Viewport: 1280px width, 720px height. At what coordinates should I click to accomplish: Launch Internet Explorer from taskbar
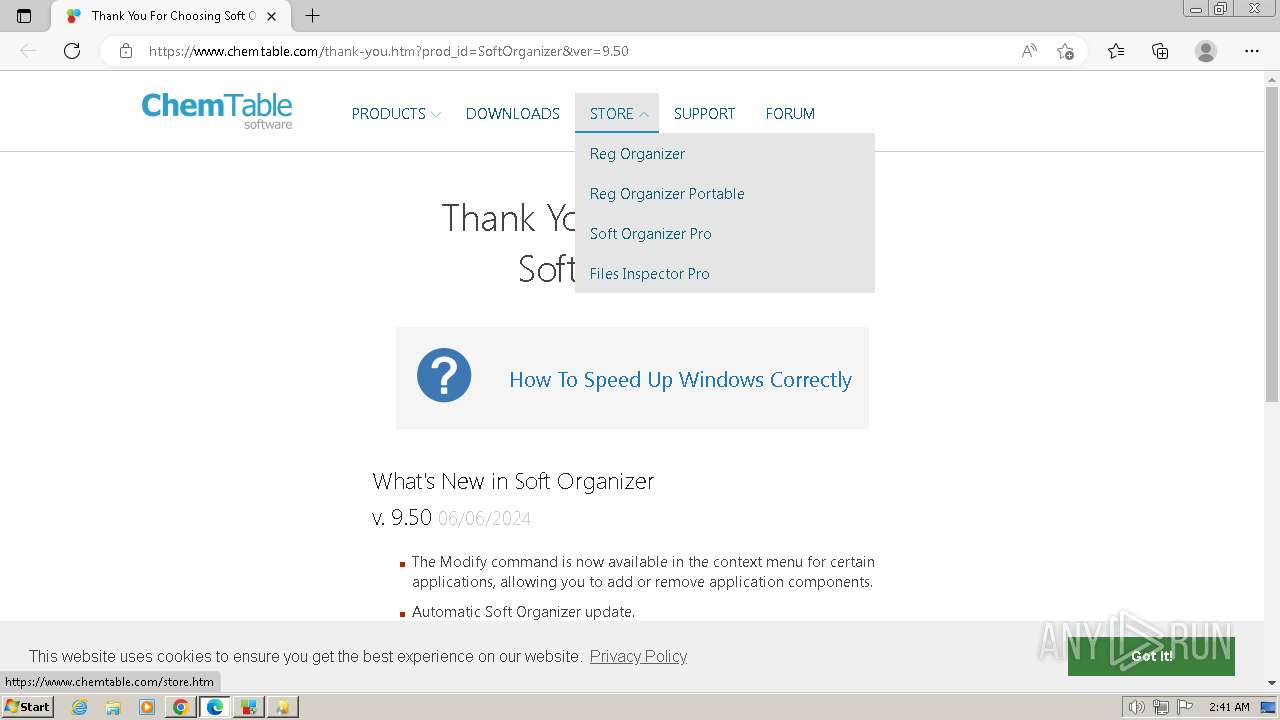[x=80, y=707]
